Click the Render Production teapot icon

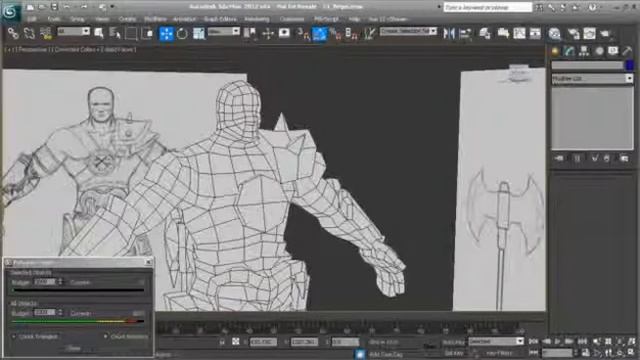pos(605,33)
